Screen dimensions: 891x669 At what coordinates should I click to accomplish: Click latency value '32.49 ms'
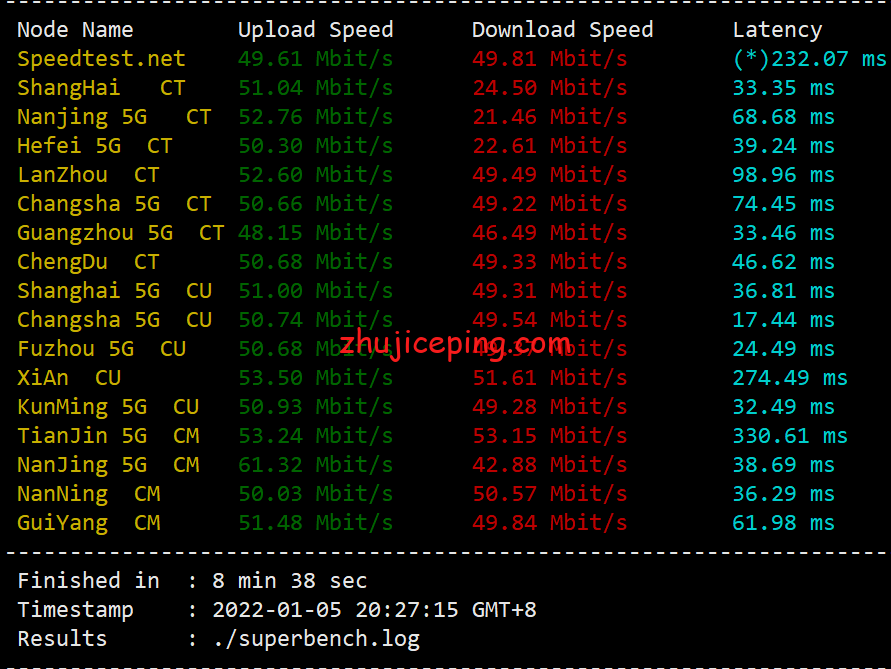784,406
